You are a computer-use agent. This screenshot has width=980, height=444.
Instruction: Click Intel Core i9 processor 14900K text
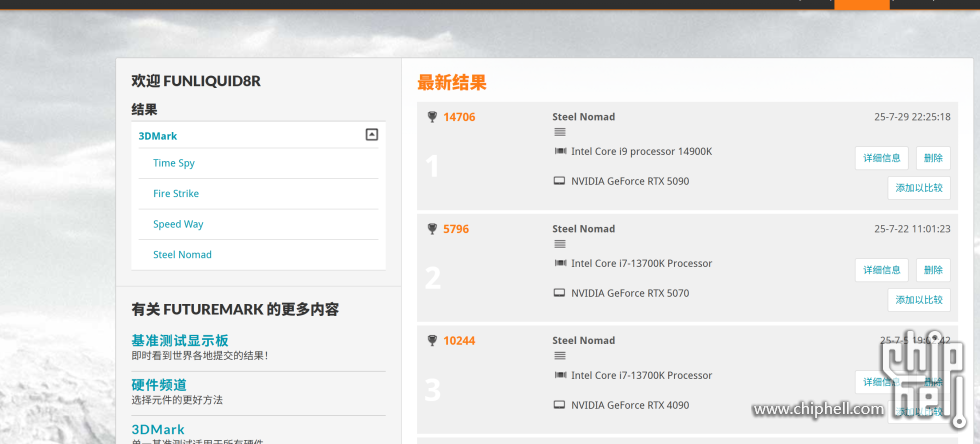[641, 151]
